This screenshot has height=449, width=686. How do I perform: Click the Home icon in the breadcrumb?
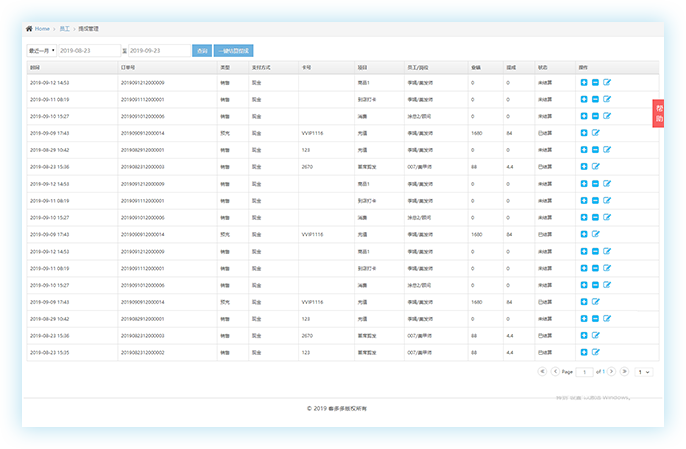pyautogui.click(x=29, y=28)
